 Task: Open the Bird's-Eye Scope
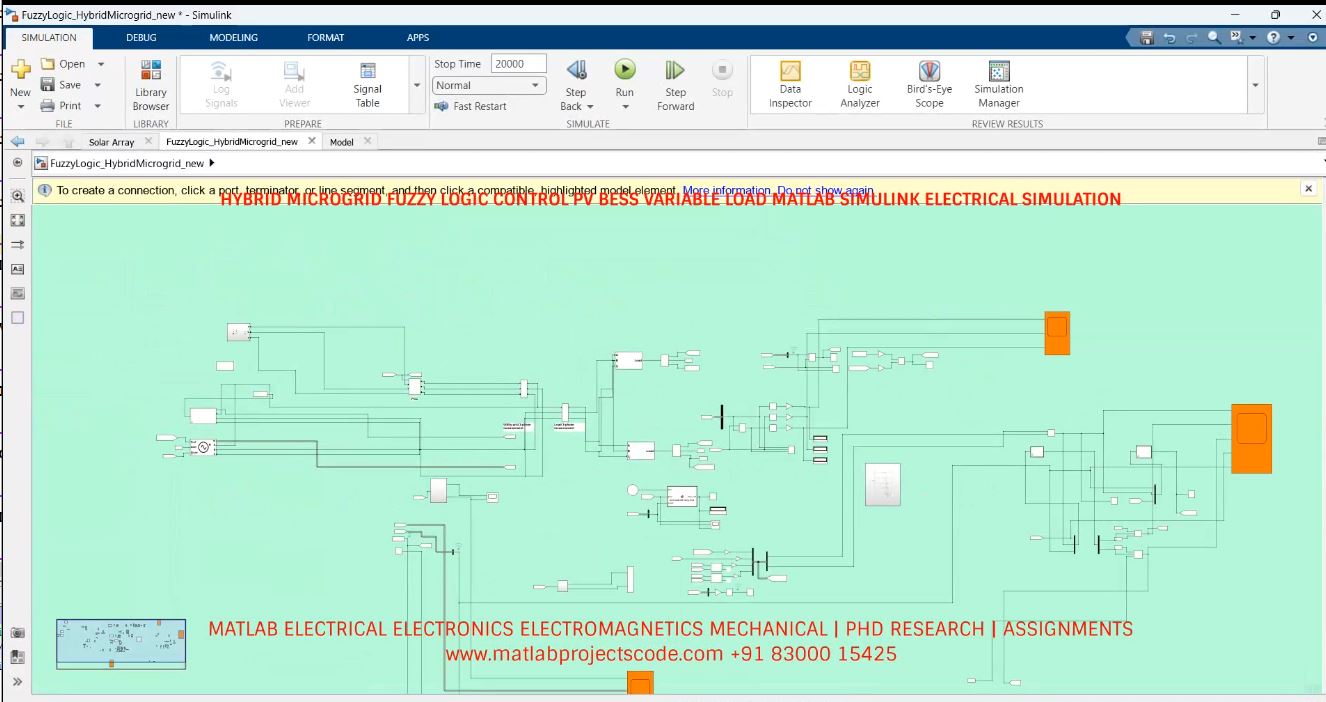click(x=928, y=84)
